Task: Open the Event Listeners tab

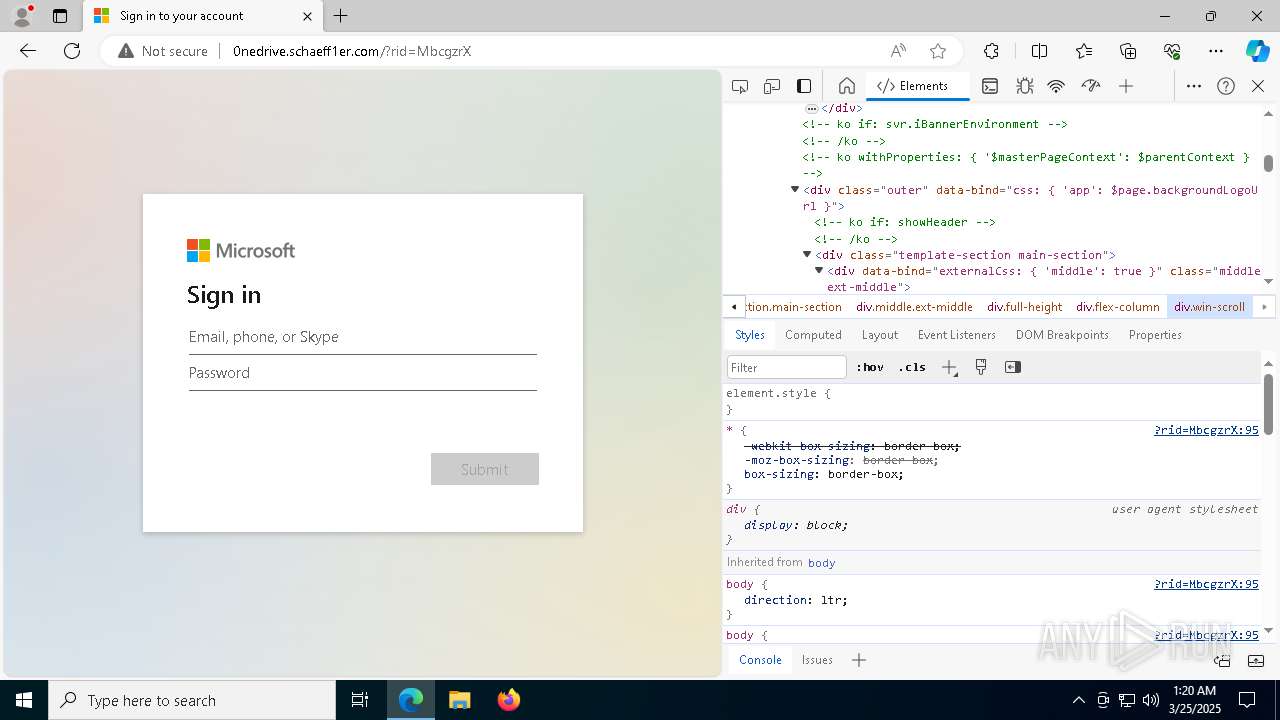Action: (957, 335)
